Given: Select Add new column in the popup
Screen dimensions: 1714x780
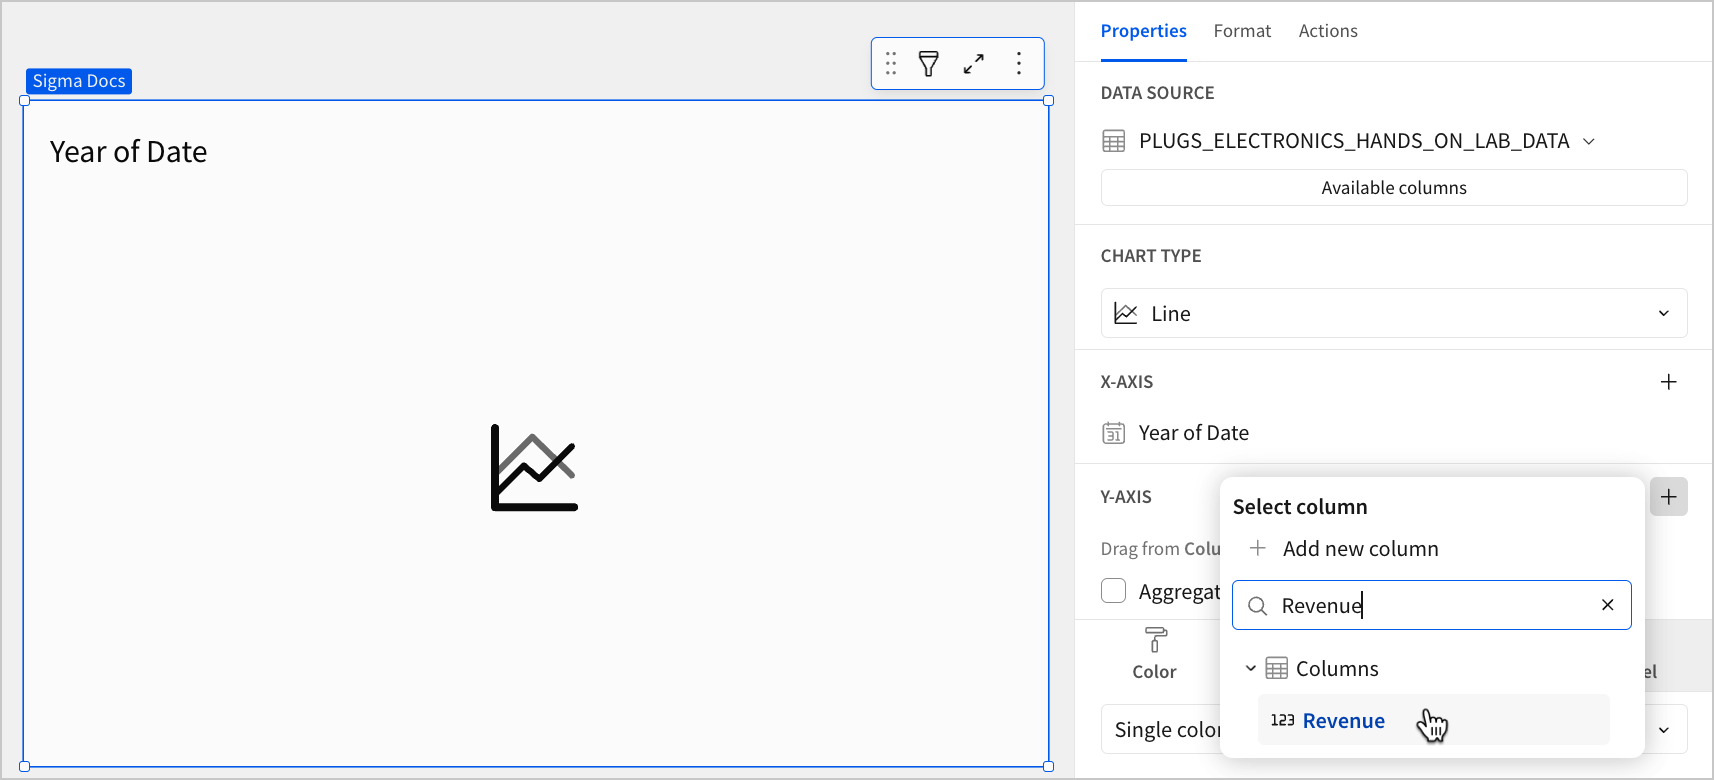Looking at the screenshot, I should [1360, 548].
